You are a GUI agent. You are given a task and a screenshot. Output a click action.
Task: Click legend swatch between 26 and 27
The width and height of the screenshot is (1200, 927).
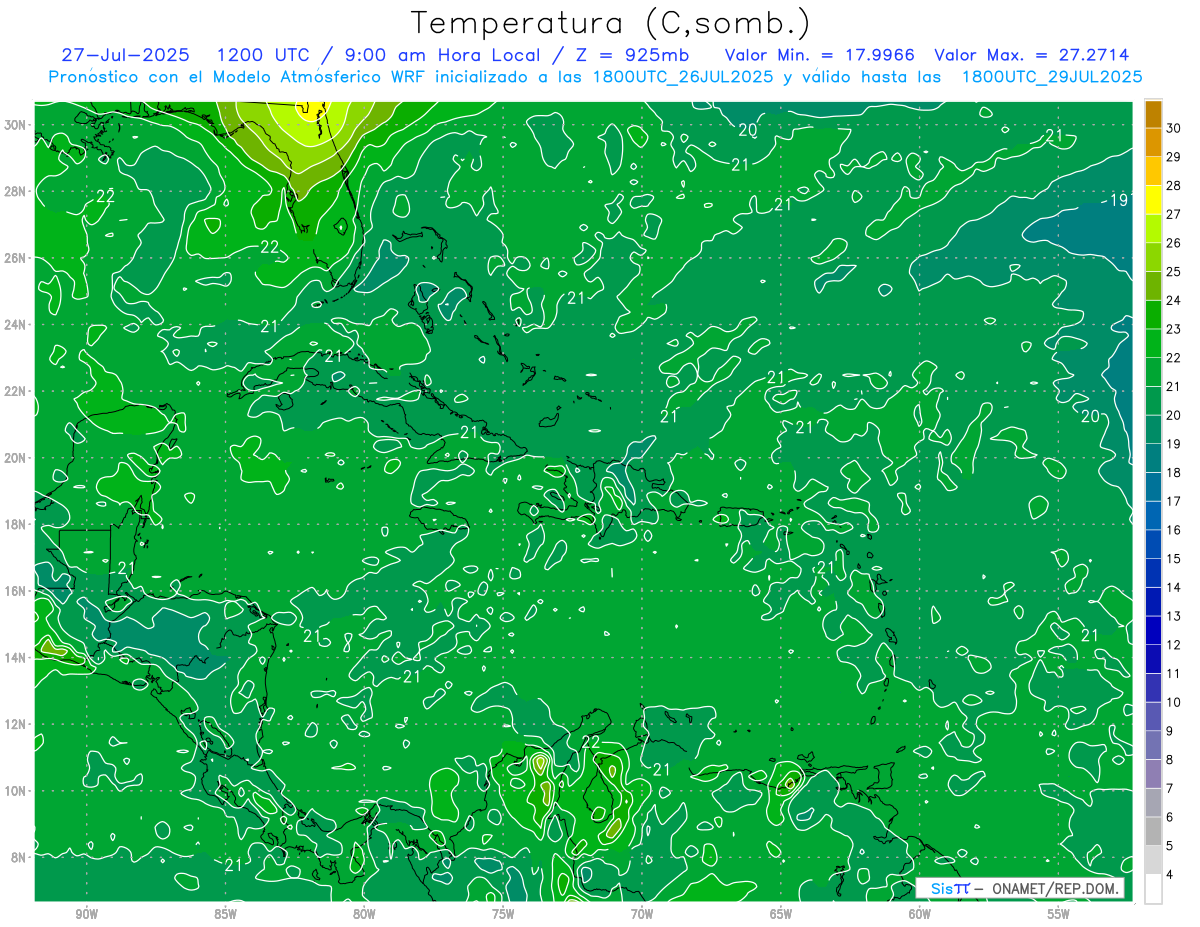point(1154,228)
